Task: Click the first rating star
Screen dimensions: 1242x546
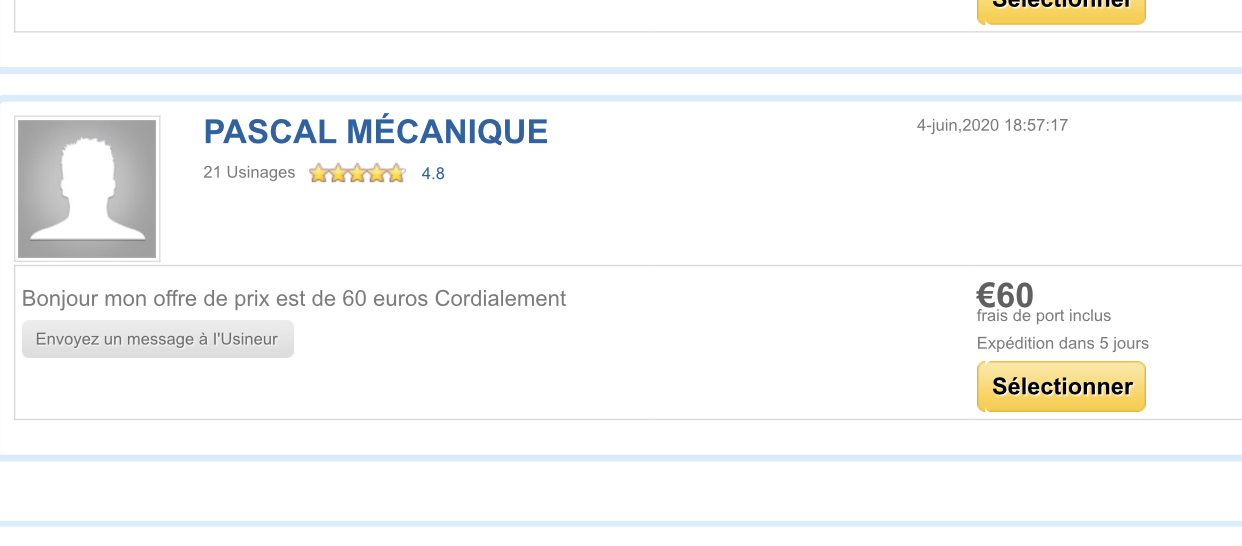Action: coord(319,173)
